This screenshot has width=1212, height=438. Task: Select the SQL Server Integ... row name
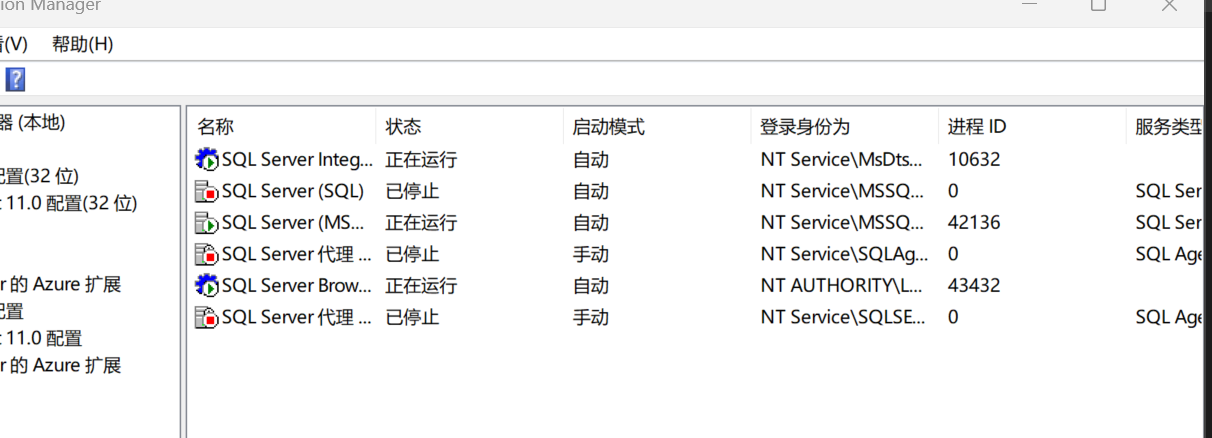pyautogui.click(x=297, y=159)
